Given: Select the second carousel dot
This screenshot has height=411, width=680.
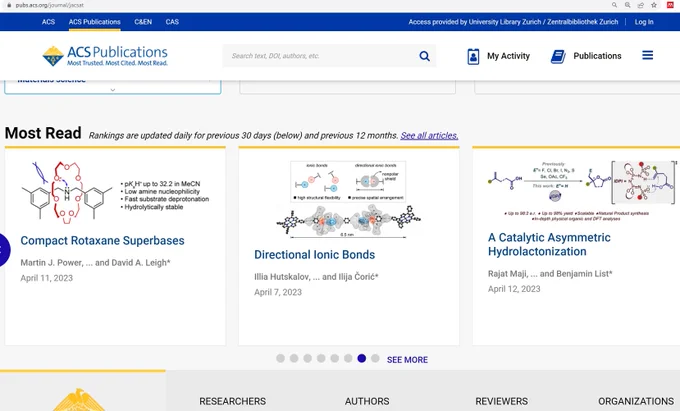Looking at the screenshot, I should pos(294,358).
